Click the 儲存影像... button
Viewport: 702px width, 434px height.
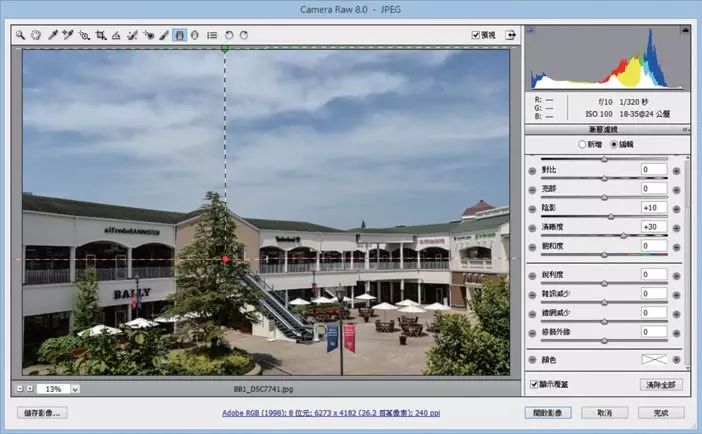coord(42,413)
